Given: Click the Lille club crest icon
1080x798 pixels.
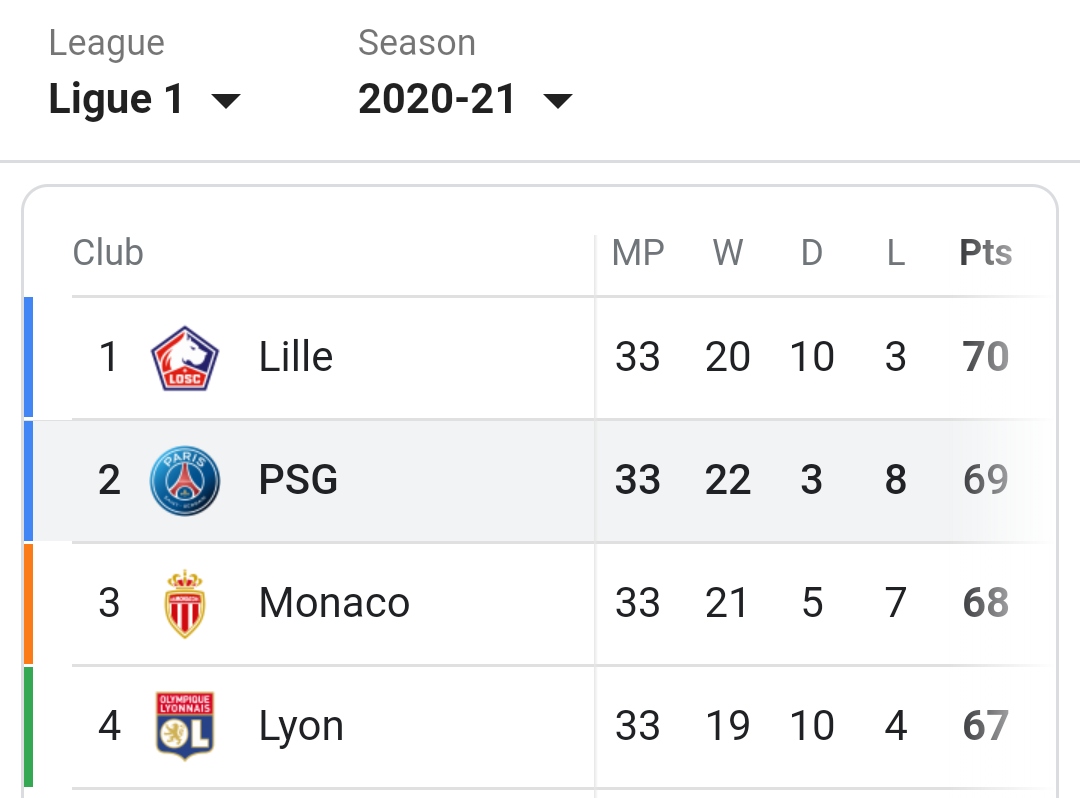Looking at the screenshot, I should (x=184, y=358).
